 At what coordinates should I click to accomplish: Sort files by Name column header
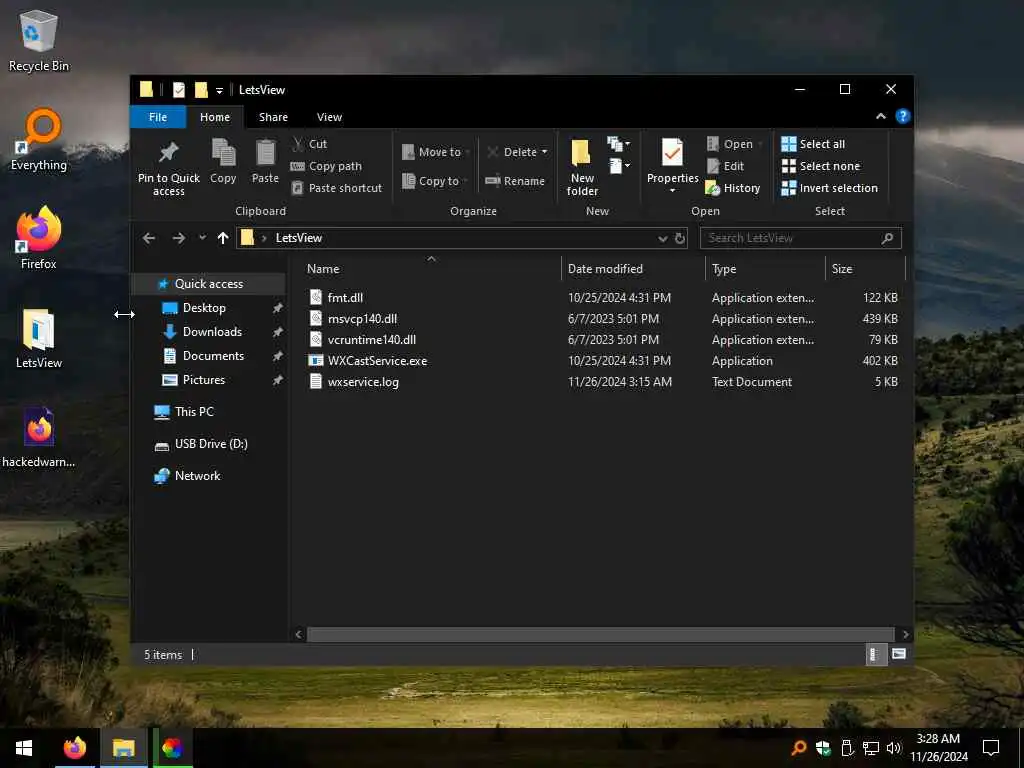pos(431,268)
